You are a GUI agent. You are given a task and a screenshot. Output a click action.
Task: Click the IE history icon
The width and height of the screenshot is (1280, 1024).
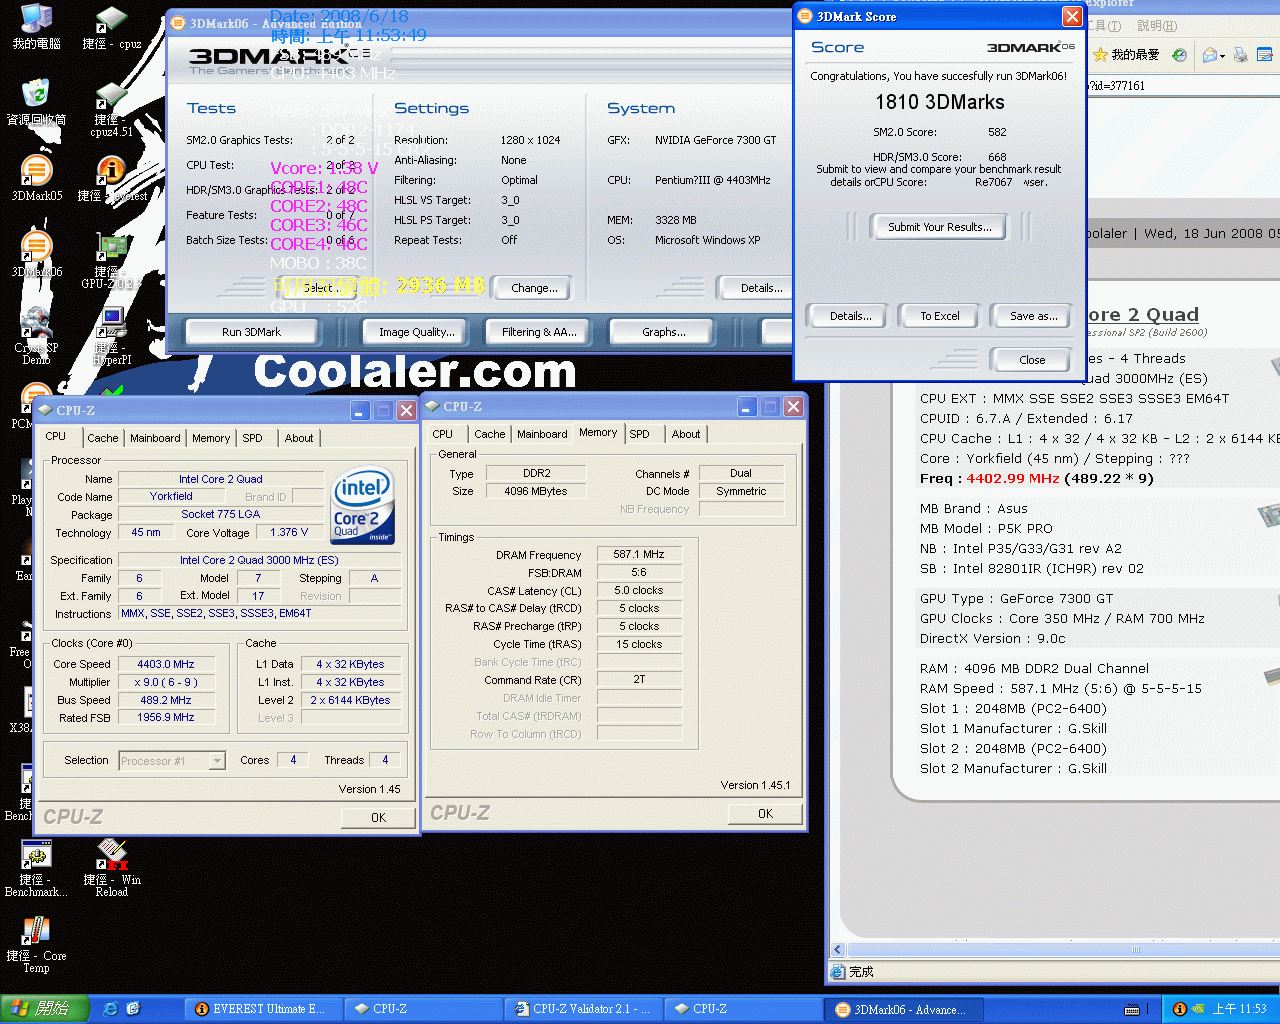pyautogui.click(x=1179, y=55)
